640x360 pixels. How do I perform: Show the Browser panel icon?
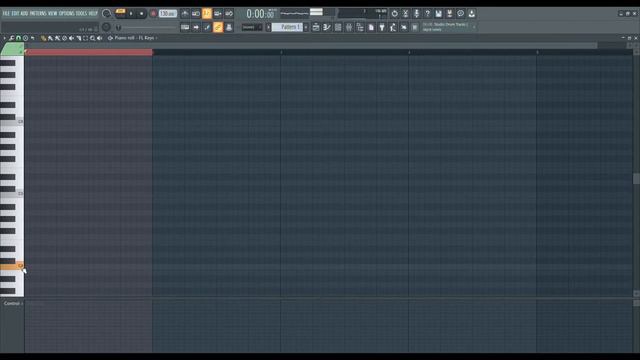tap(360, 27)
